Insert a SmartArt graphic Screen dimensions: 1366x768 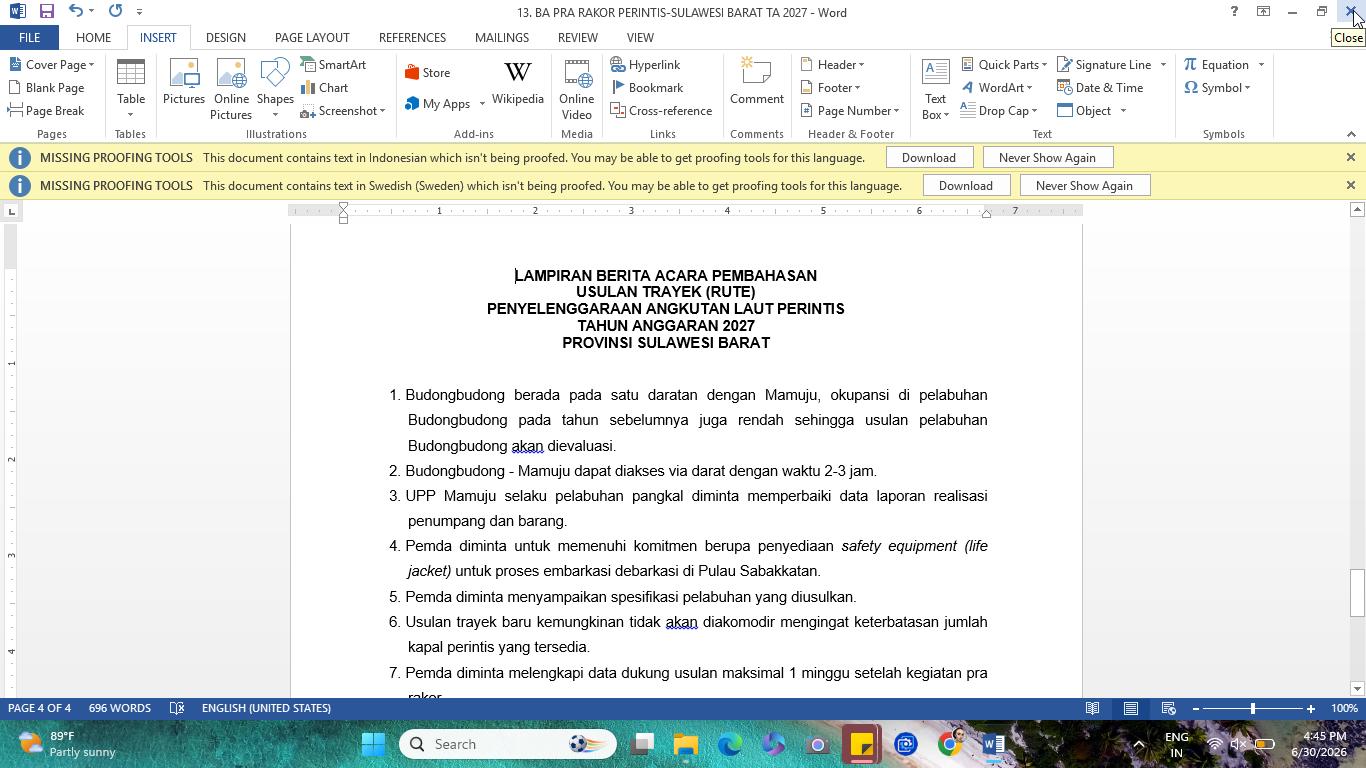pyautogui.click(x=334, y=64)
